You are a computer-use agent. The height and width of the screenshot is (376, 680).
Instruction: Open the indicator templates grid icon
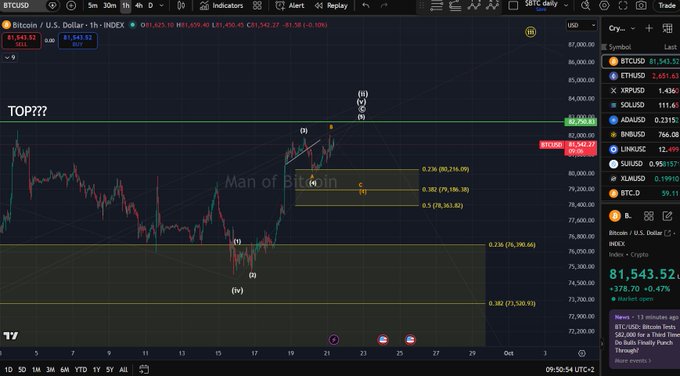[258, 6]
